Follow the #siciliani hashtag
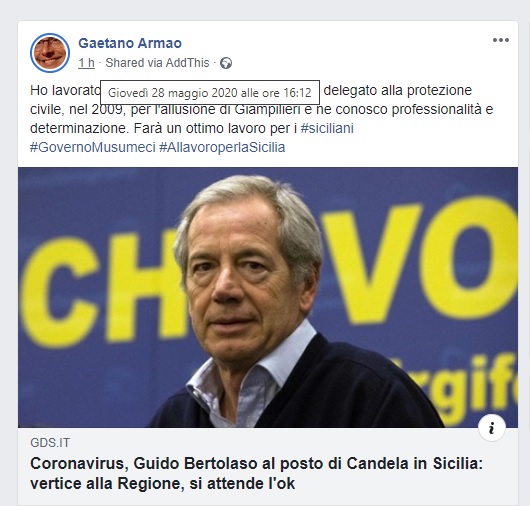Screen dimensions: 530x506 coord(327,128)
